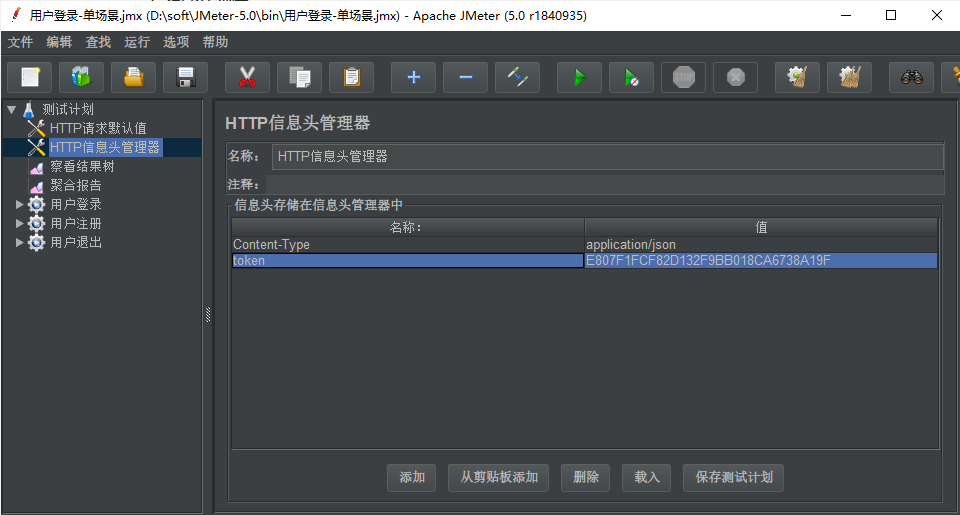Click the Stop sign icon
Screen dimensions: 960x515
point(683,77)
